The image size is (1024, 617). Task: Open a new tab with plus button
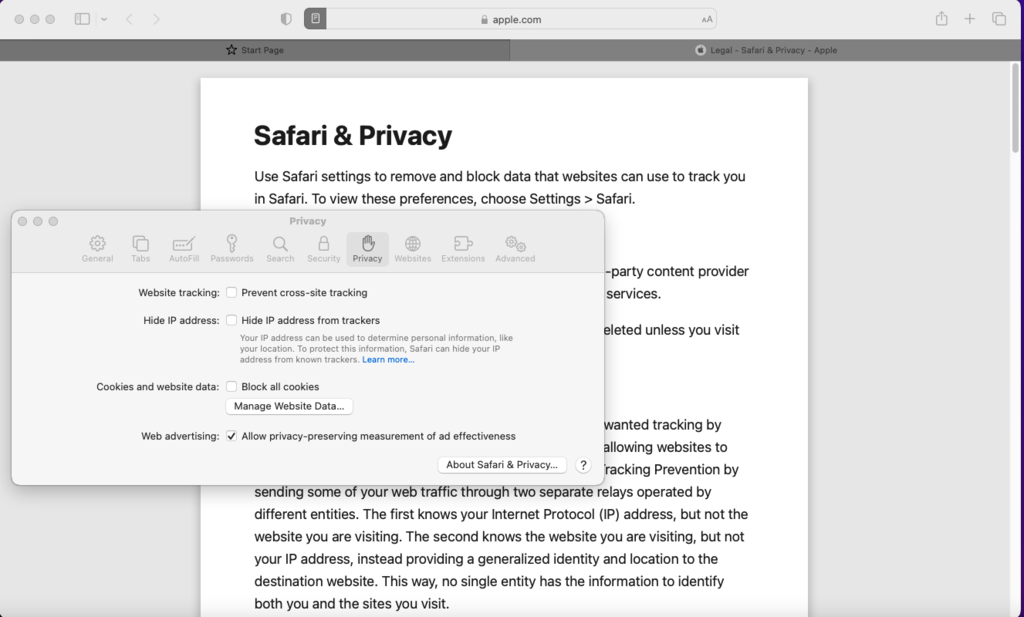pos(970,19)
